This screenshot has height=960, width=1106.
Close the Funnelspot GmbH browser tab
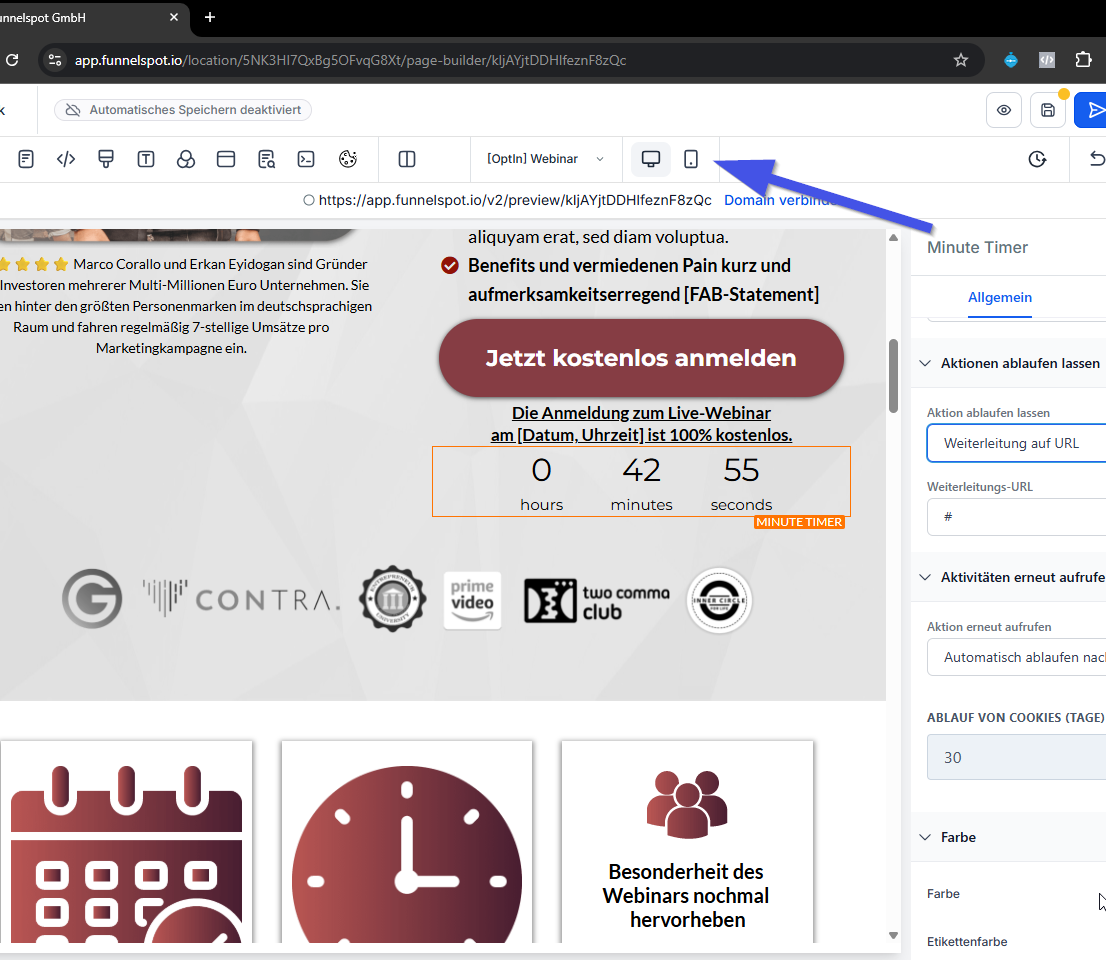174,17
